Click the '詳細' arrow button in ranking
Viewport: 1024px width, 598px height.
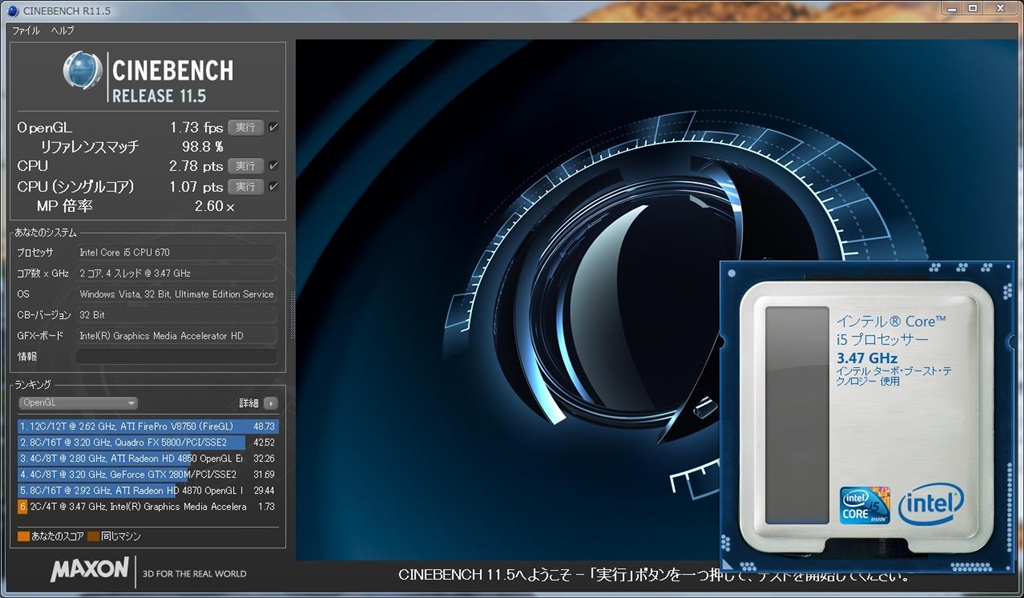point(270,403)
